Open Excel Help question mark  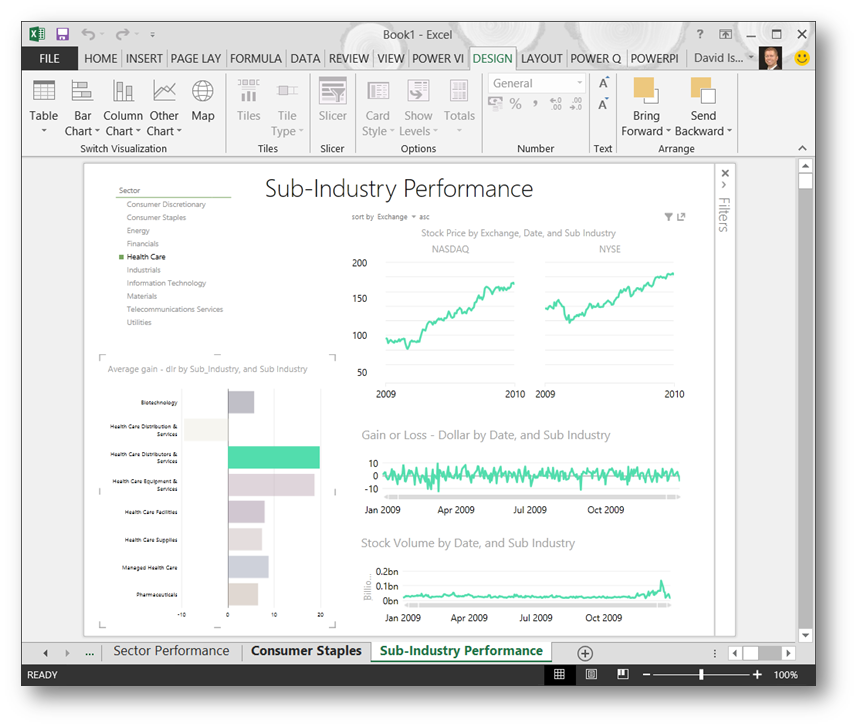pos(699,34)
